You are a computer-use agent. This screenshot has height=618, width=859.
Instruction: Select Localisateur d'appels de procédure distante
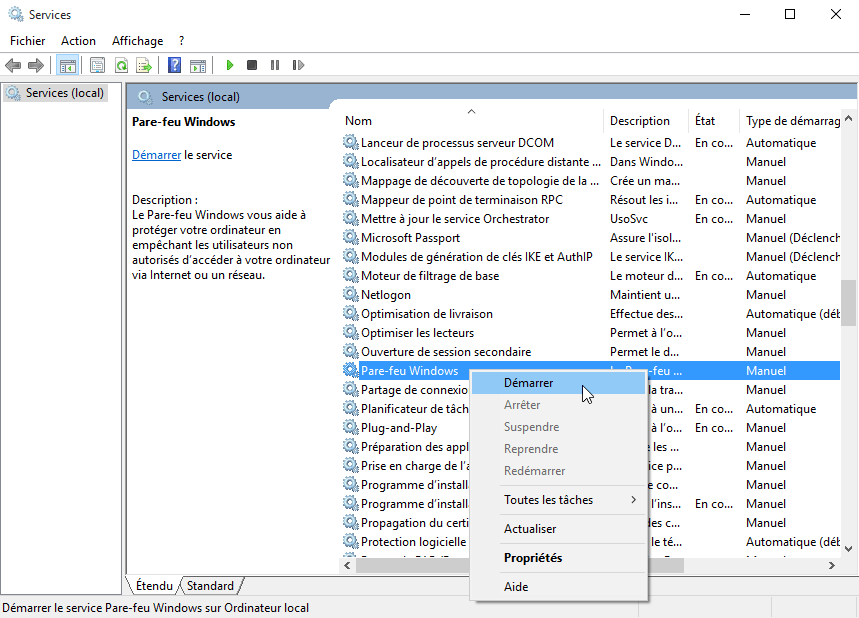[591, 162]
